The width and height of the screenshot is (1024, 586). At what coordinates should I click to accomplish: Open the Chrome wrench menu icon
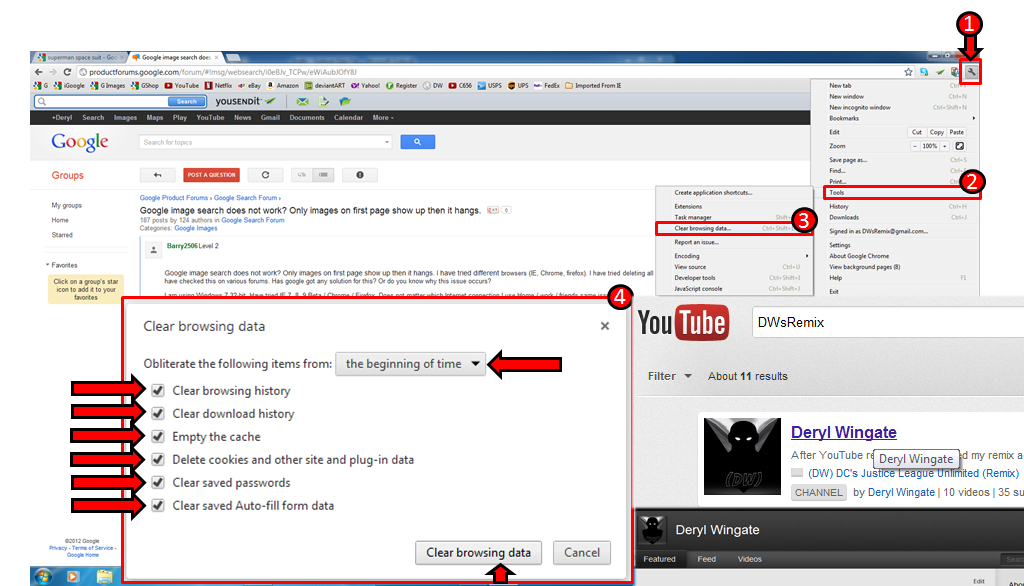pyautogui.click(x=971, y=73)
